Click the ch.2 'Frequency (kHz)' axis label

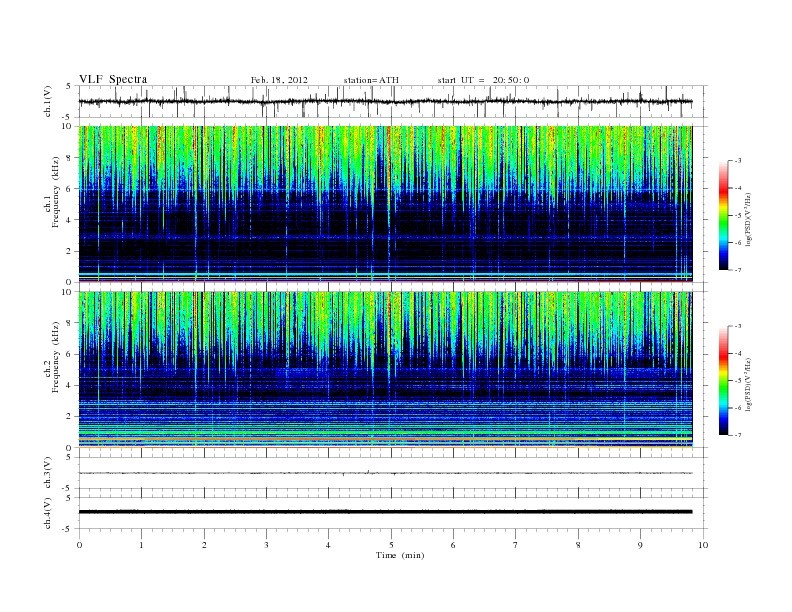tap(55, 356)
